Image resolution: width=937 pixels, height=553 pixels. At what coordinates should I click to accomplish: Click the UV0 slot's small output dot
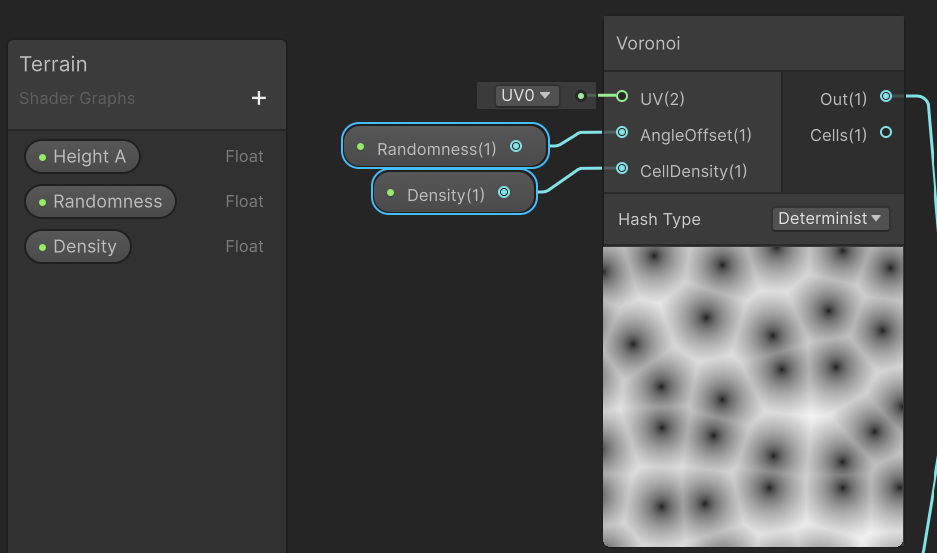click(580, 96)
